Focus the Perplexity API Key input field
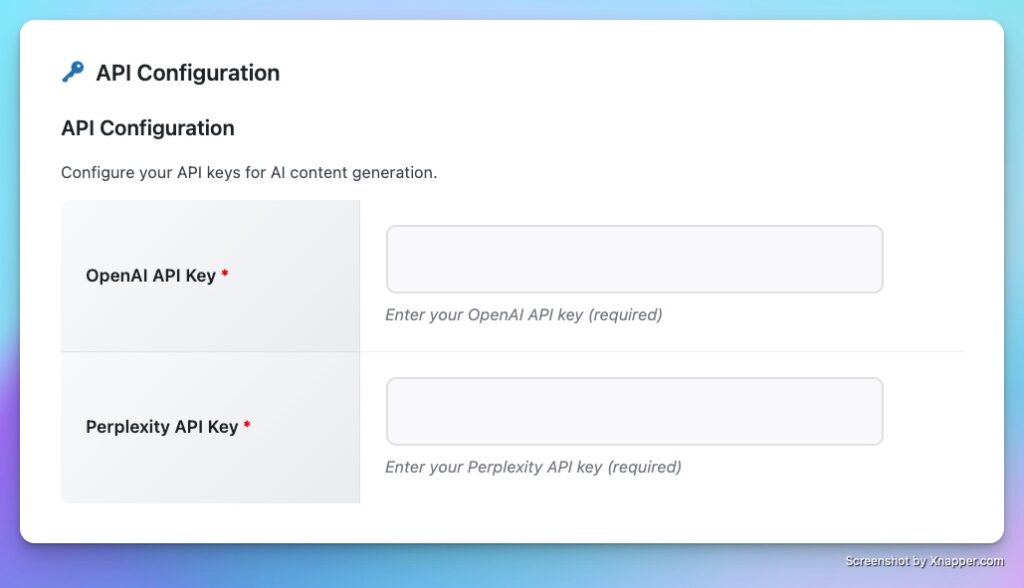1024x588 pixels. tap(634, 411)
